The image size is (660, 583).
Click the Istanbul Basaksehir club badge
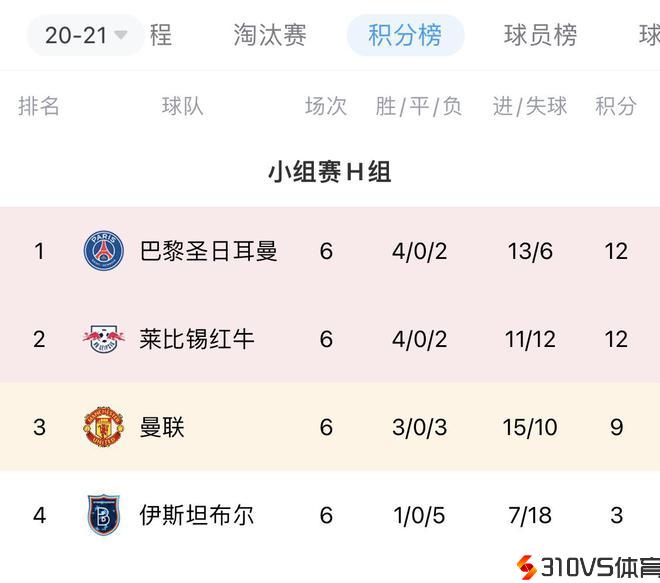103,515
